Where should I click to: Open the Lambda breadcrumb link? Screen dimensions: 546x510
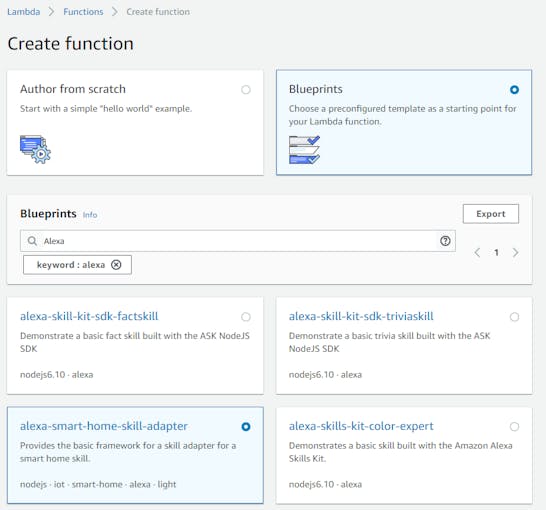pos(24,12)
